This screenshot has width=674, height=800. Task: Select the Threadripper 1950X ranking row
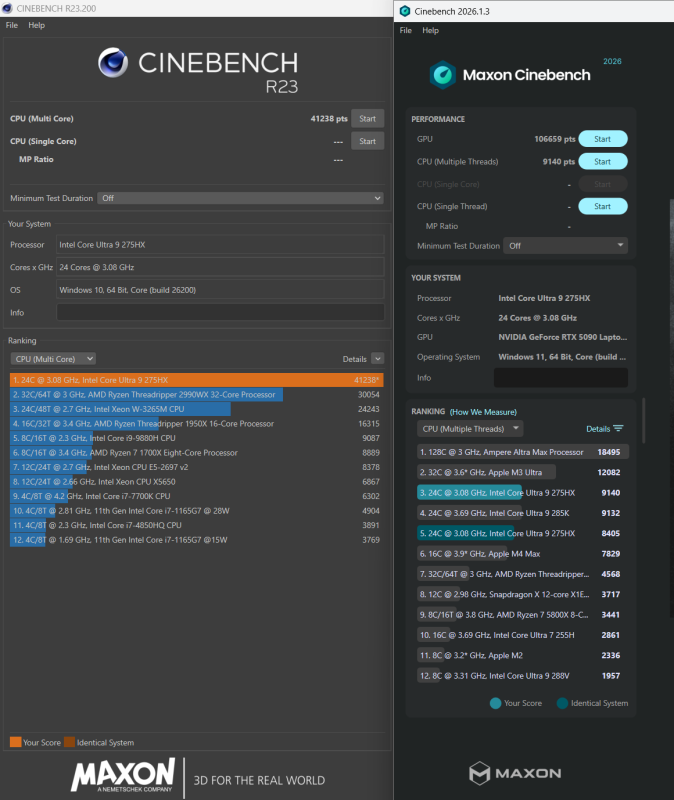(196, 423)
